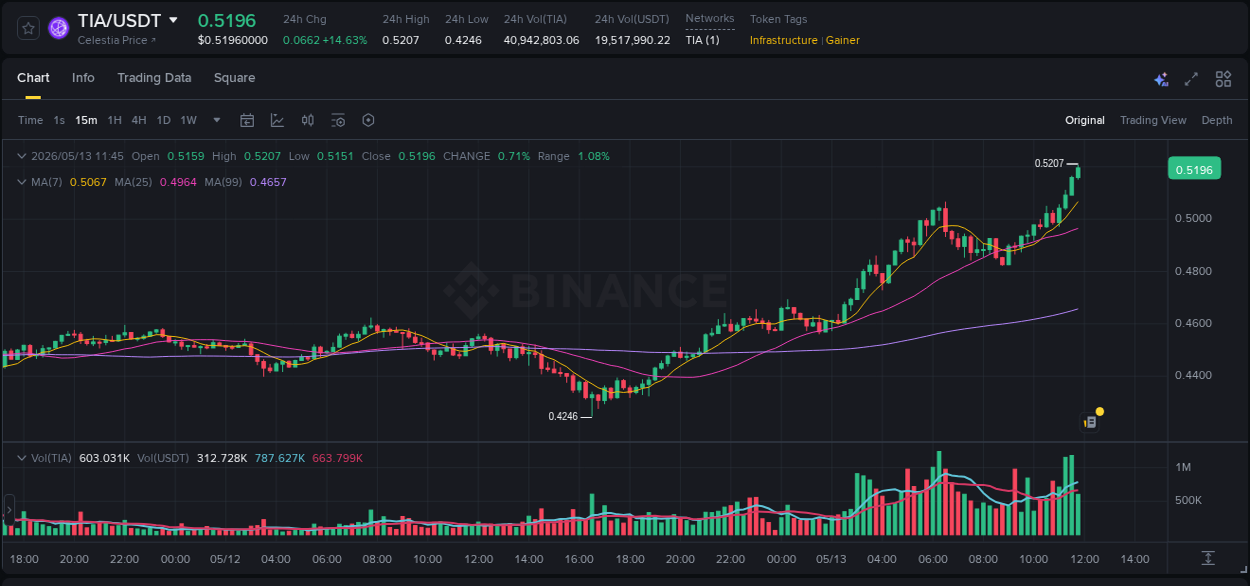Open the chart layout grid icon

click(x=1223, y=79)
